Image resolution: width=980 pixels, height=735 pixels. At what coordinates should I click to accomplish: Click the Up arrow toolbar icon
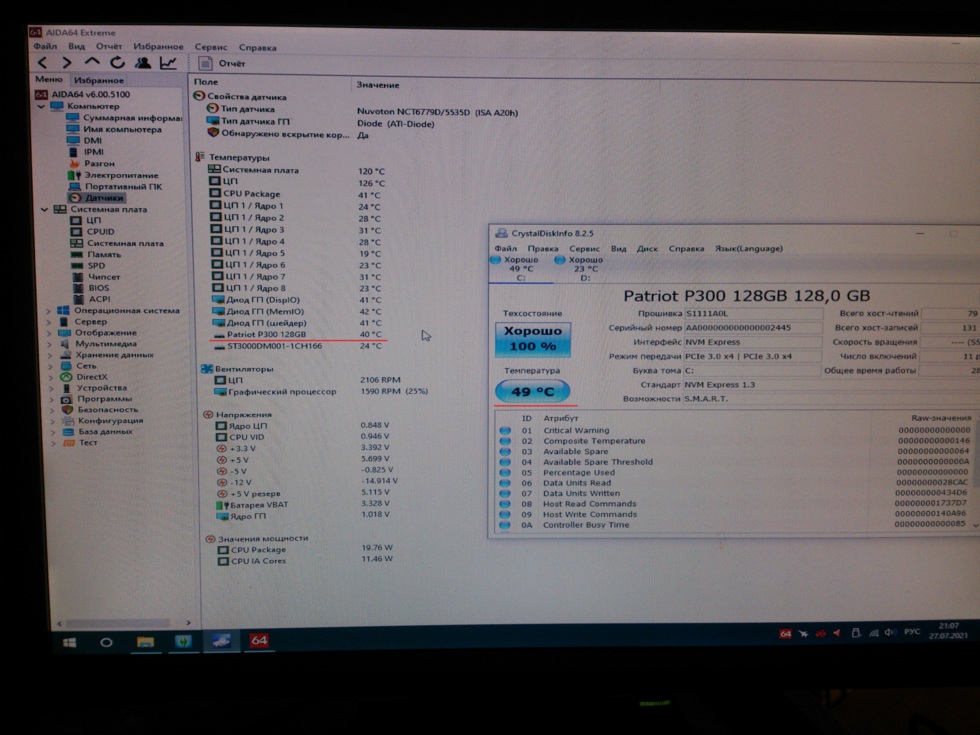92,63
